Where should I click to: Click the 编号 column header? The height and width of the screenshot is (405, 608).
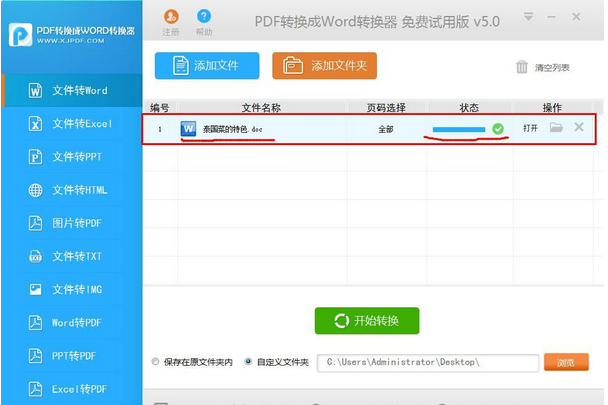point(160,107)
